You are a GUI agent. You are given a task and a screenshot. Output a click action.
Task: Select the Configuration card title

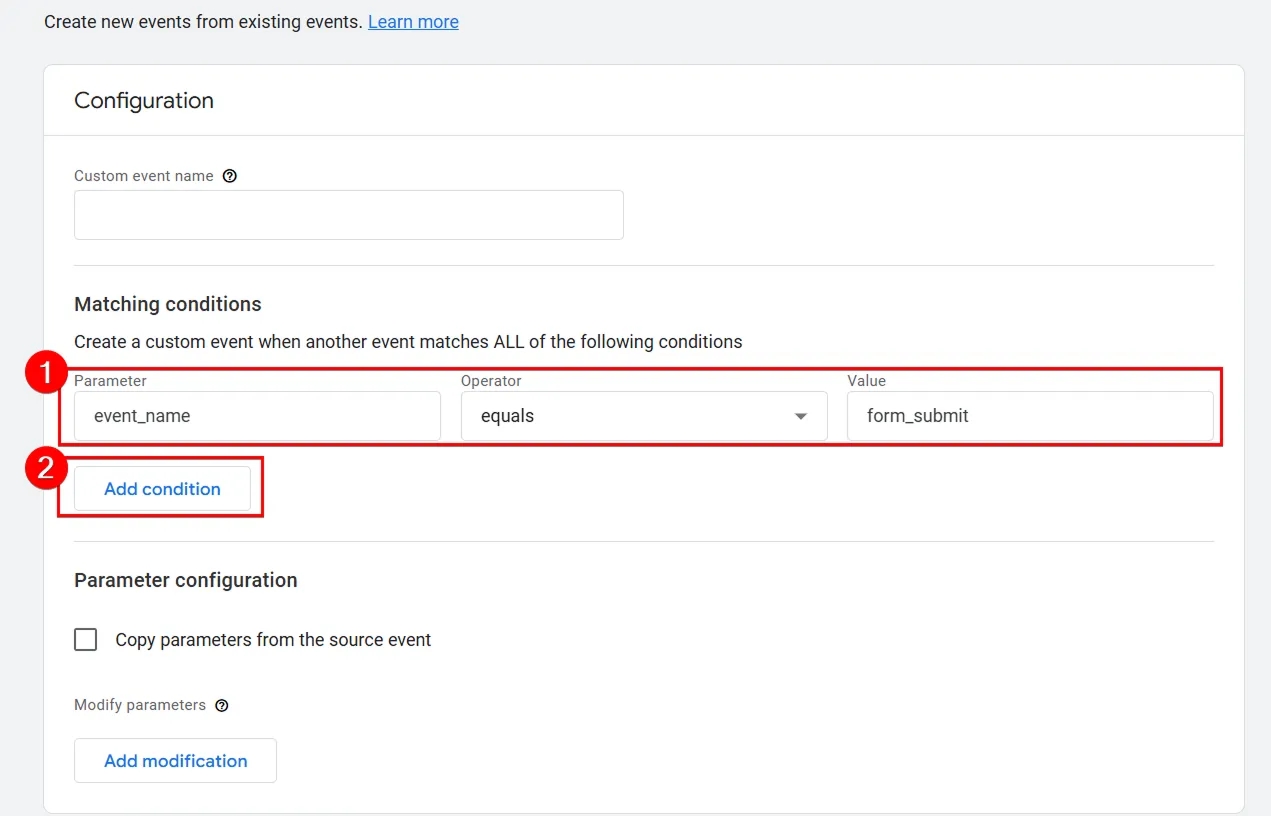144,100
